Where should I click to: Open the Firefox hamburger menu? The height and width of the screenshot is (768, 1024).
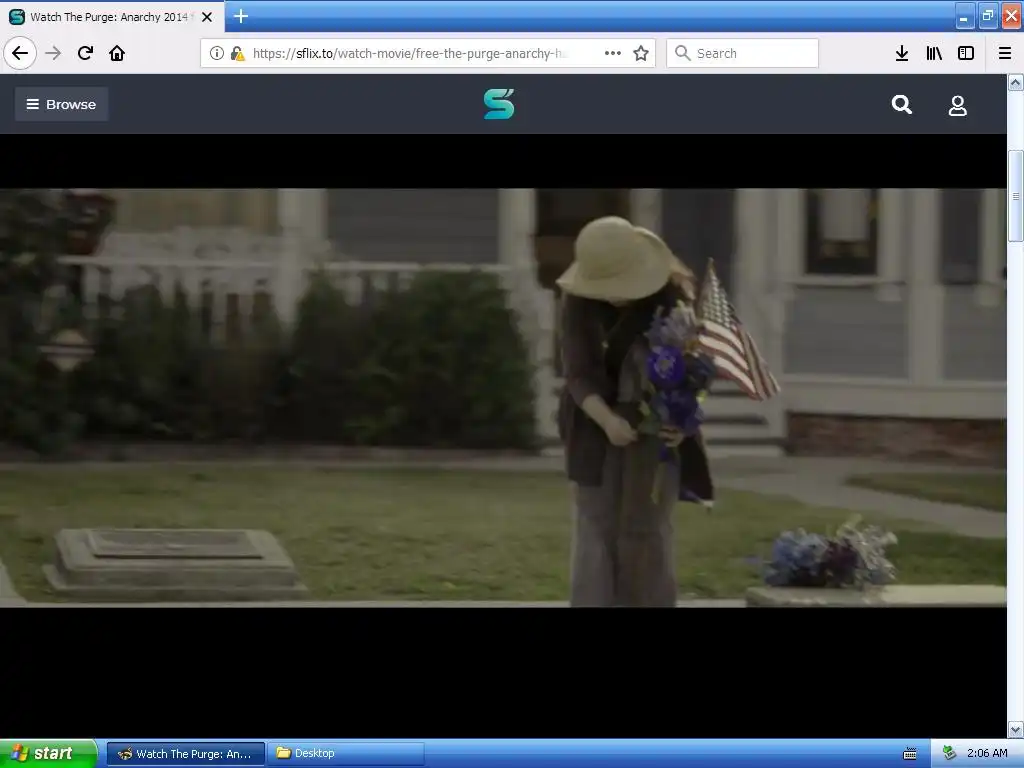coord(1005,53)
